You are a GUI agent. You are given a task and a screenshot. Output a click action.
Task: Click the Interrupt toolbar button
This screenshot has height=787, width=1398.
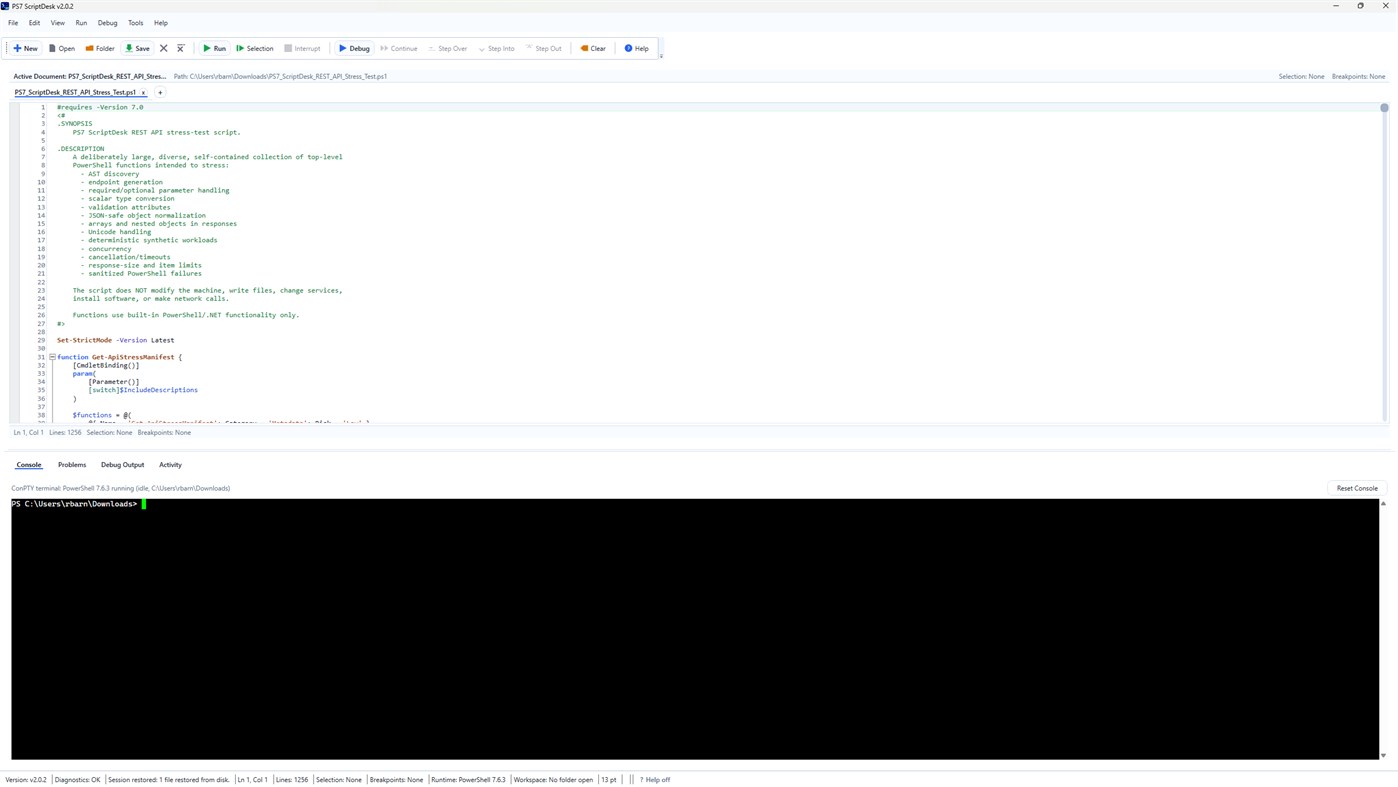click(302, 48)
